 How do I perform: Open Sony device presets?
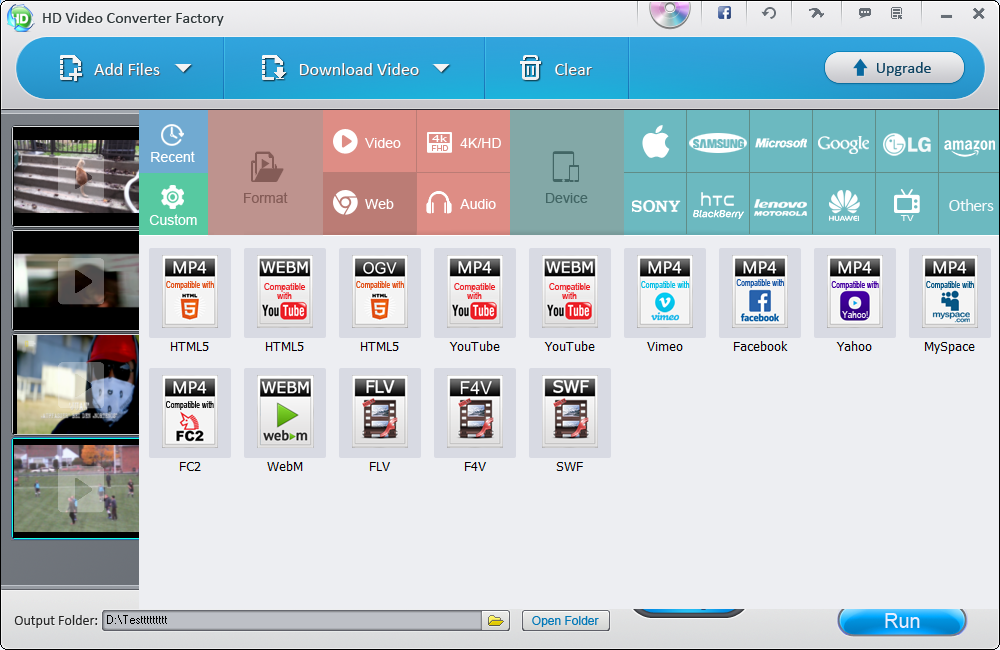coord(655,204)
